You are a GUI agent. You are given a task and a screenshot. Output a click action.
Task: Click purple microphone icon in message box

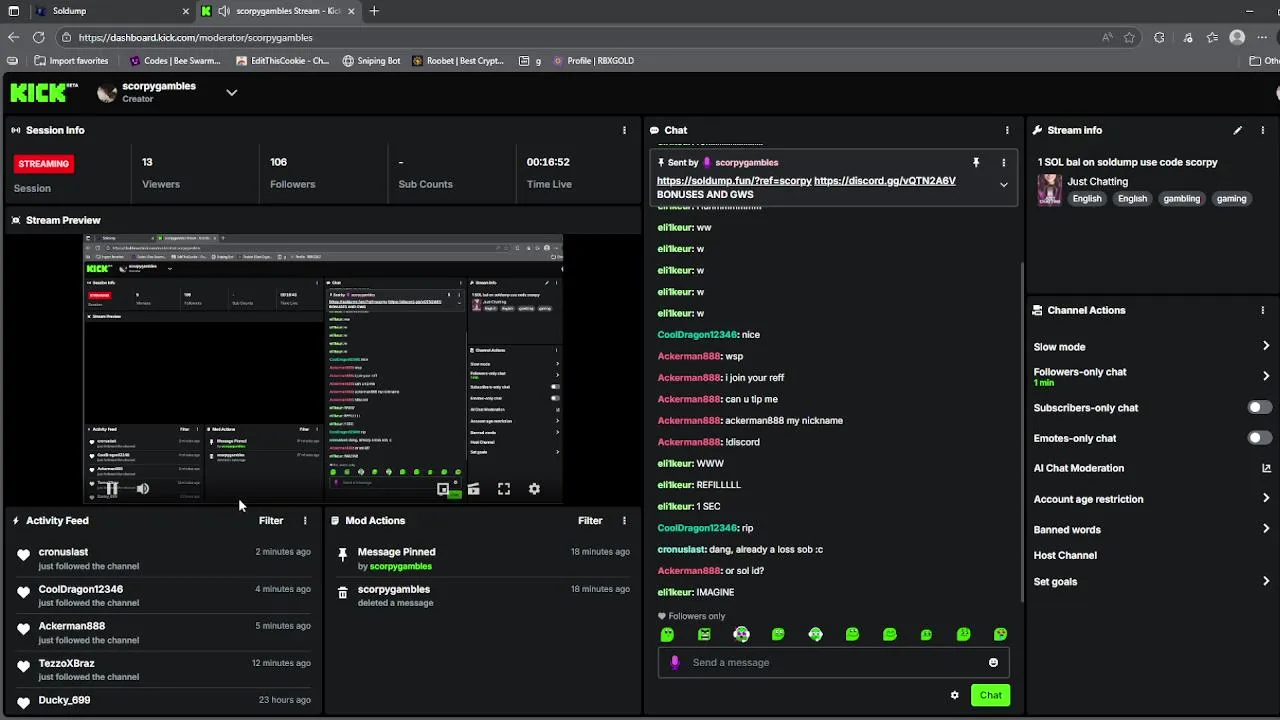point(674,662)
